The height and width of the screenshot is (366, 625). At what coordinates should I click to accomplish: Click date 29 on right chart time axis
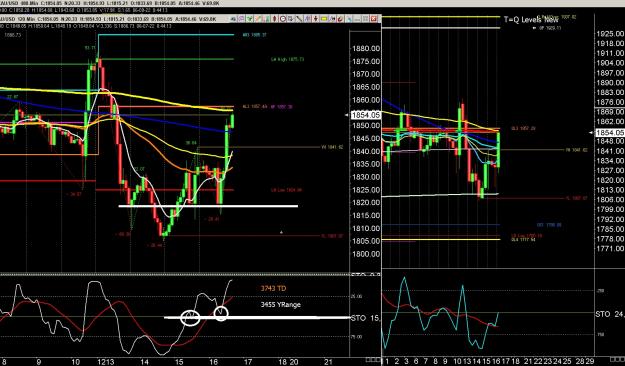591,362
